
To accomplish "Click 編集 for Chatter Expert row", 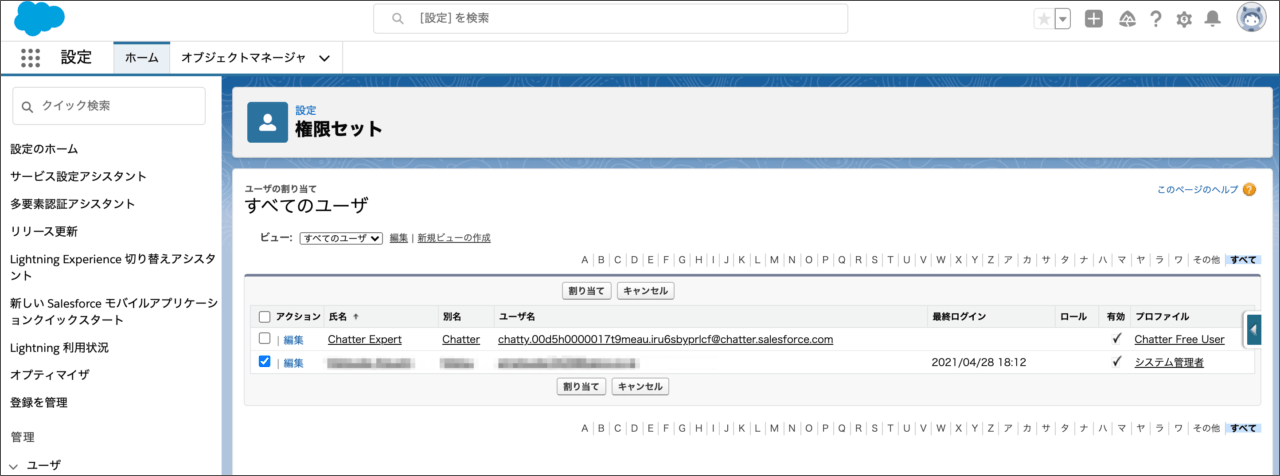I will 293,340.
